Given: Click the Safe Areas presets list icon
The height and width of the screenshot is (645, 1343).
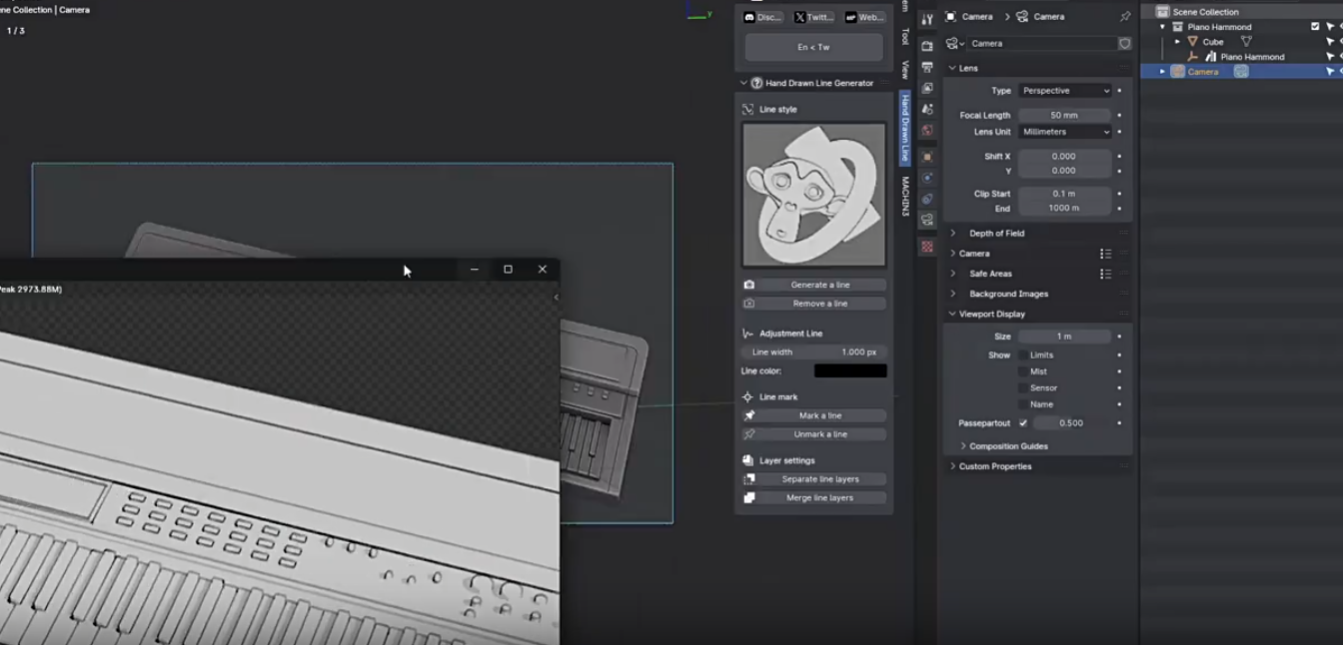Looking at the screenshot, I should (1105, 274).
